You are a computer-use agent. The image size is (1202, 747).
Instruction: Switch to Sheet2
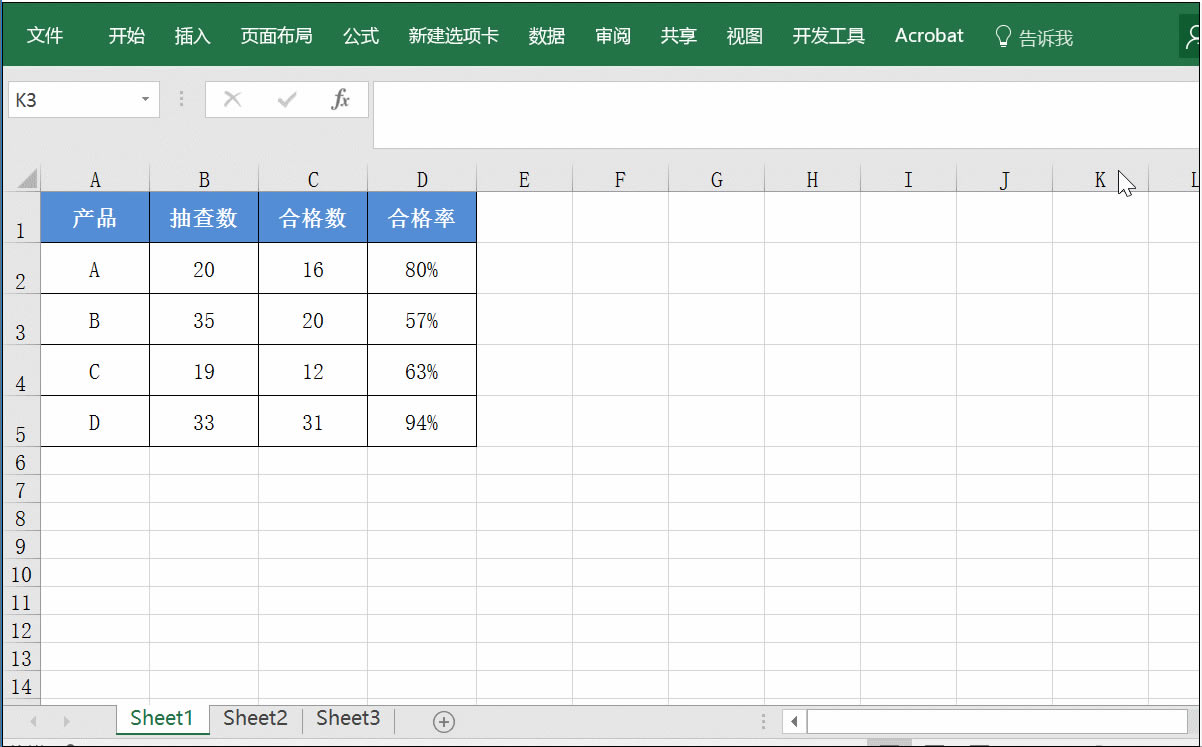point(255,718)
